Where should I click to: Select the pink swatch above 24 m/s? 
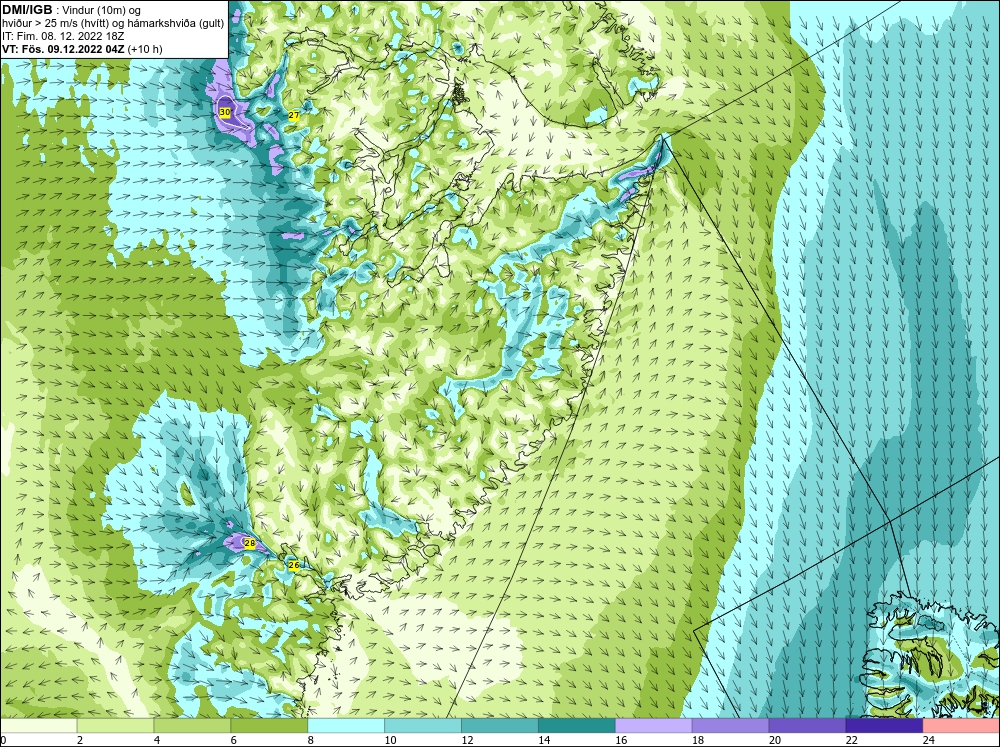point(961,726)
